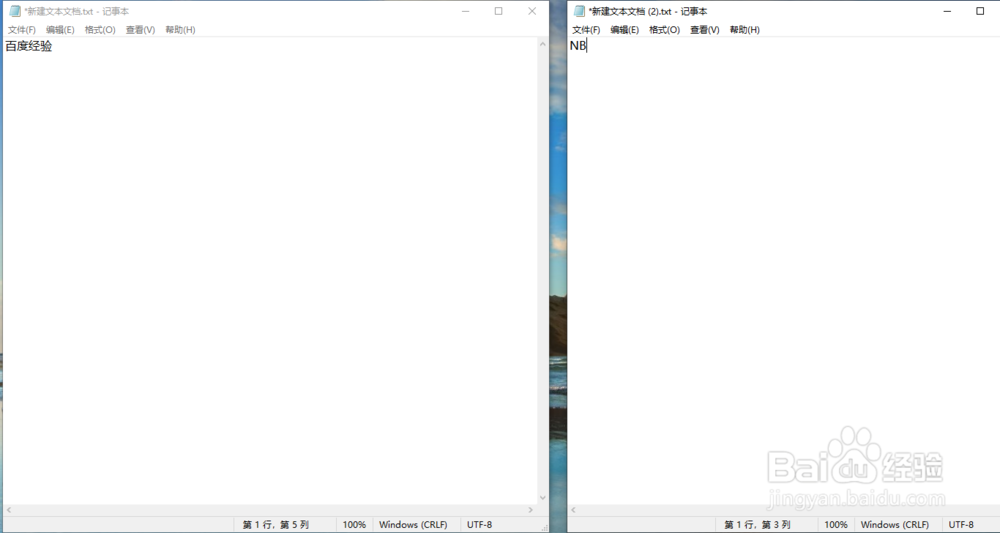Click the scroll-left arrow in left window

(x=8, y=509)
